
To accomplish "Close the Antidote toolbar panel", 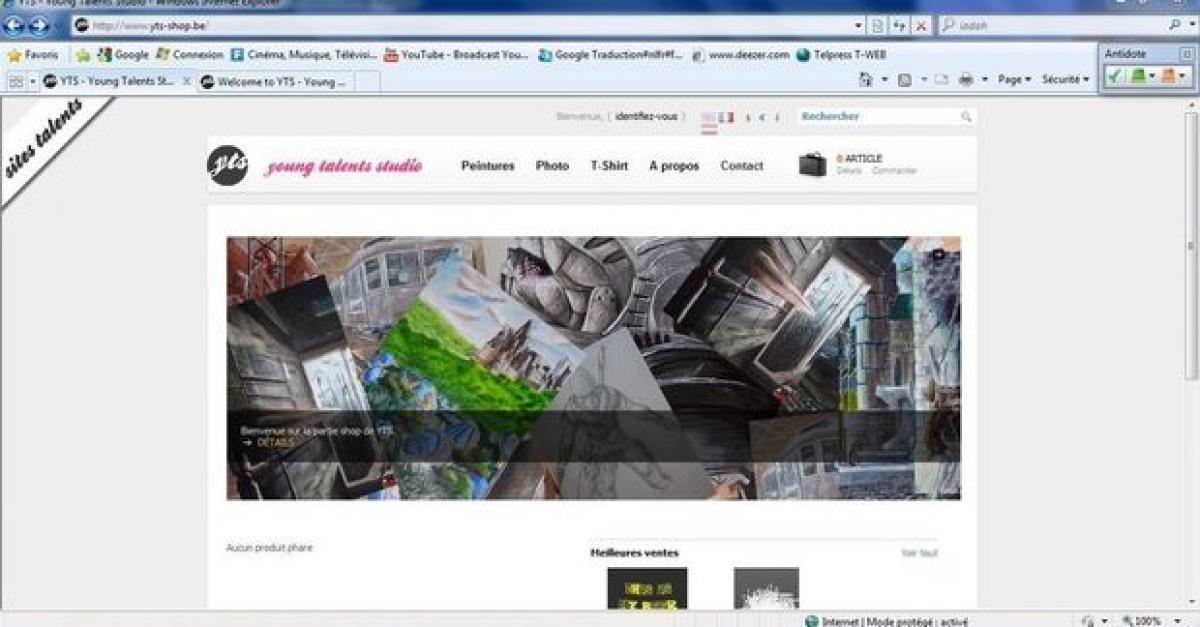I will coord(1186,54).
